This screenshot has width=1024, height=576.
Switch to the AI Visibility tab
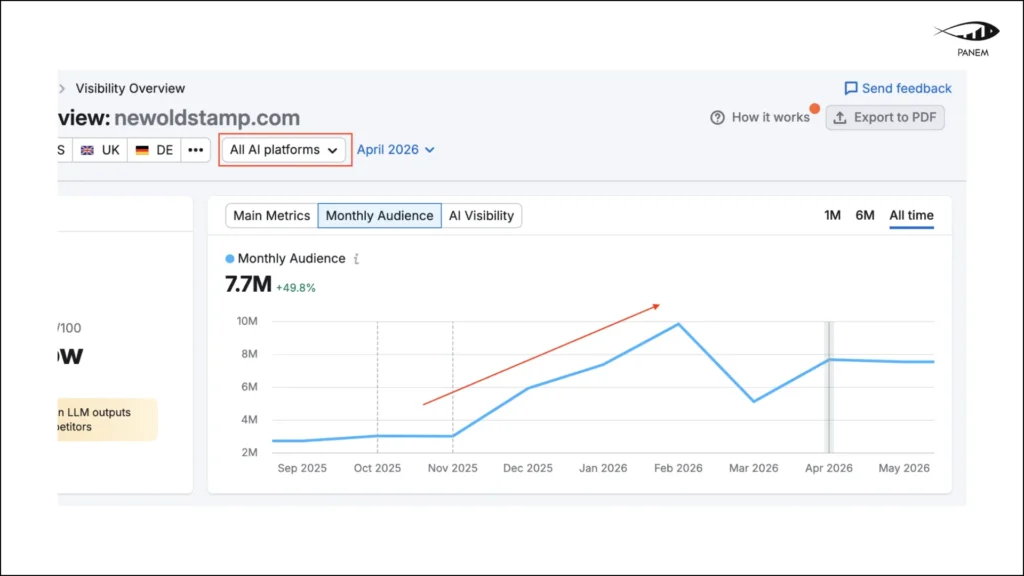coord(481,216)
